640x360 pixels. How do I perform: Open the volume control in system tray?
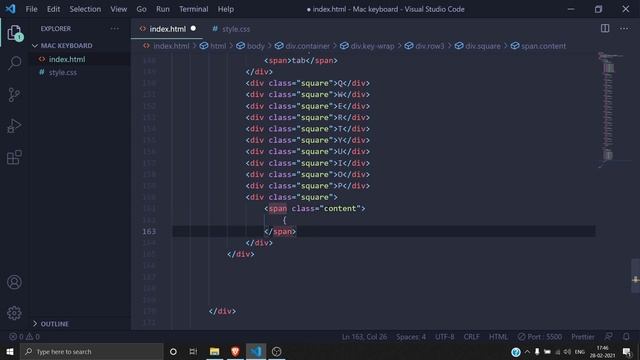click(567, 352)
